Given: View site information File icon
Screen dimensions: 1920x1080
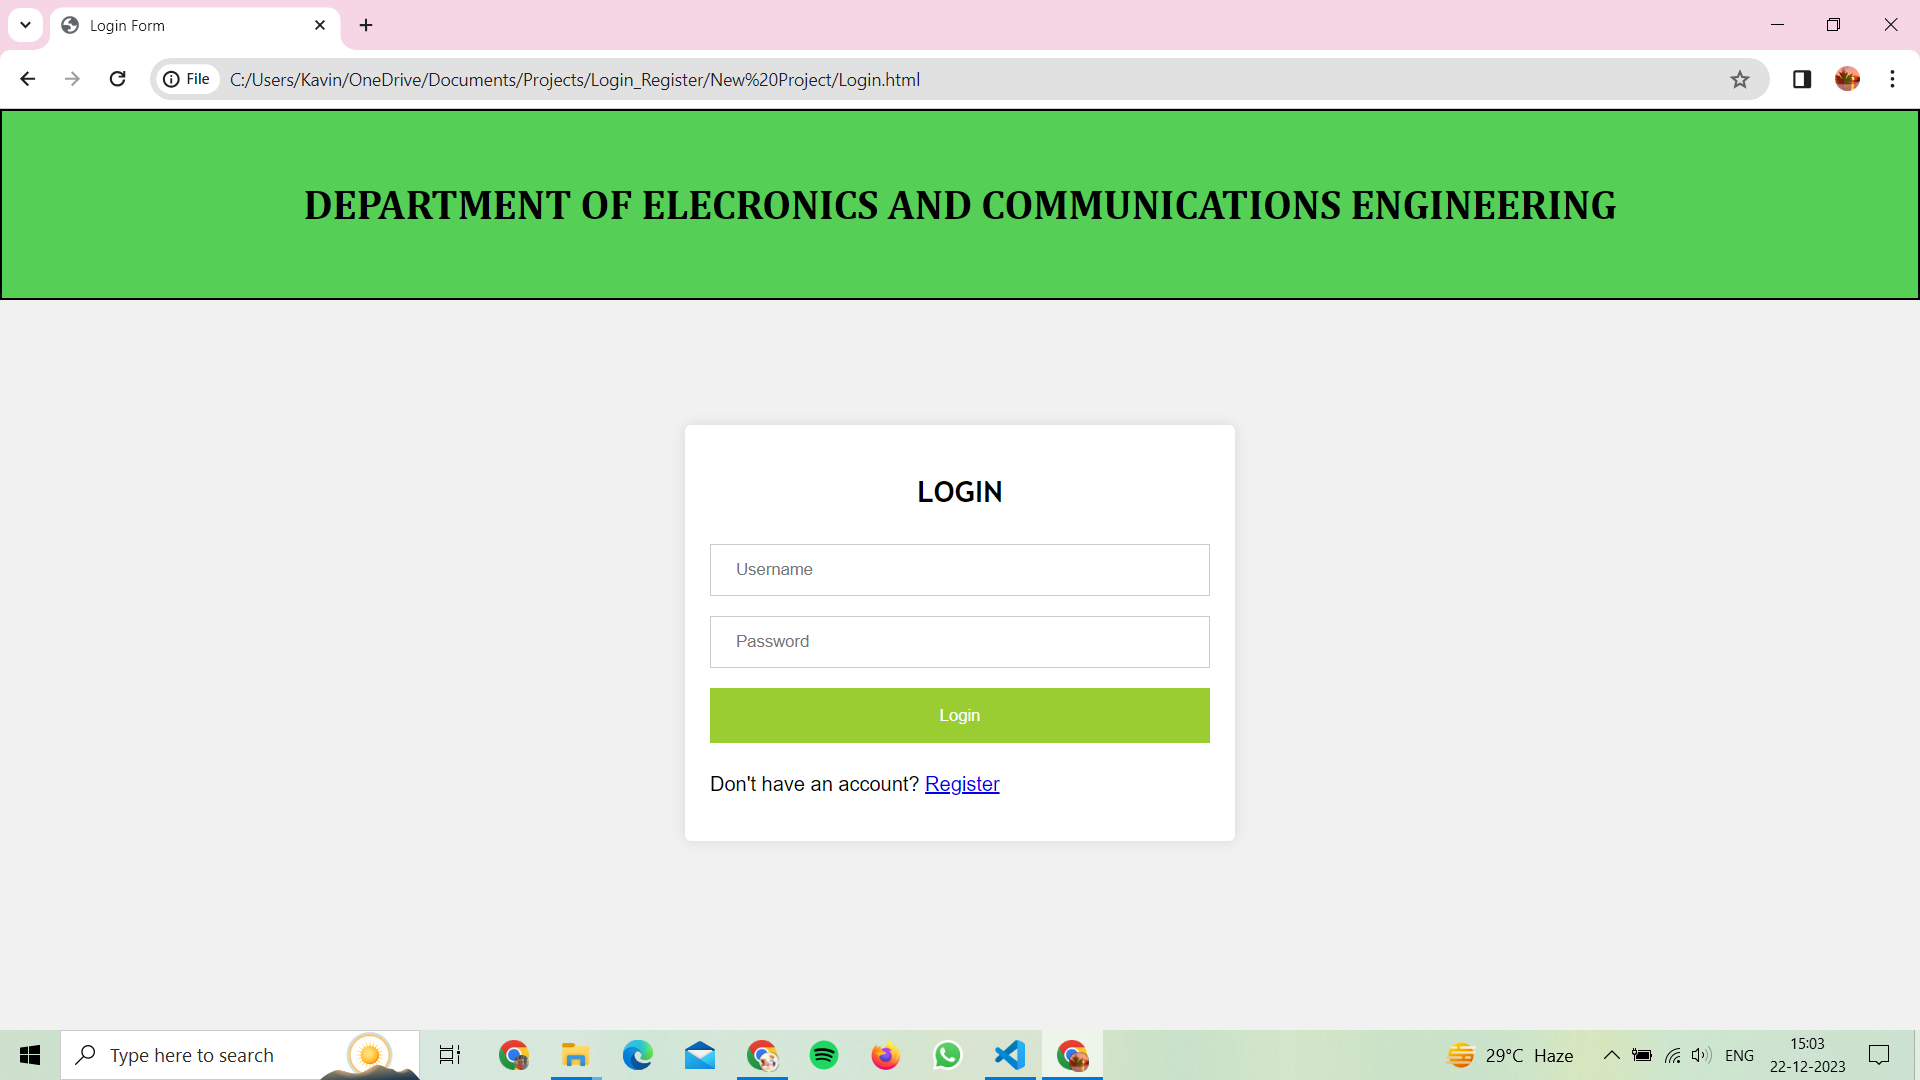Looking at the screenshot, I should point(187,79).
